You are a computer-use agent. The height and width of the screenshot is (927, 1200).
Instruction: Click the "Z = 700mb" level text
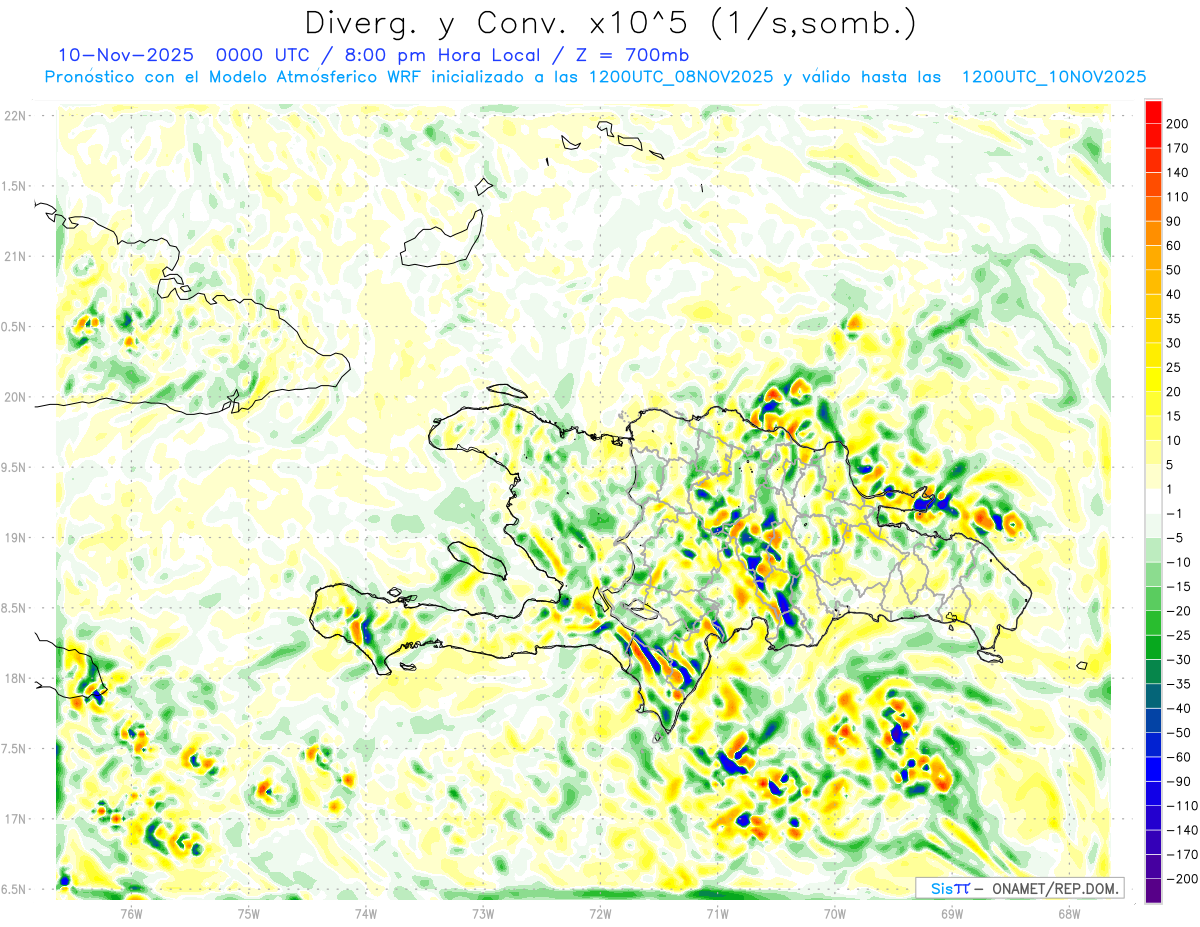632,54
